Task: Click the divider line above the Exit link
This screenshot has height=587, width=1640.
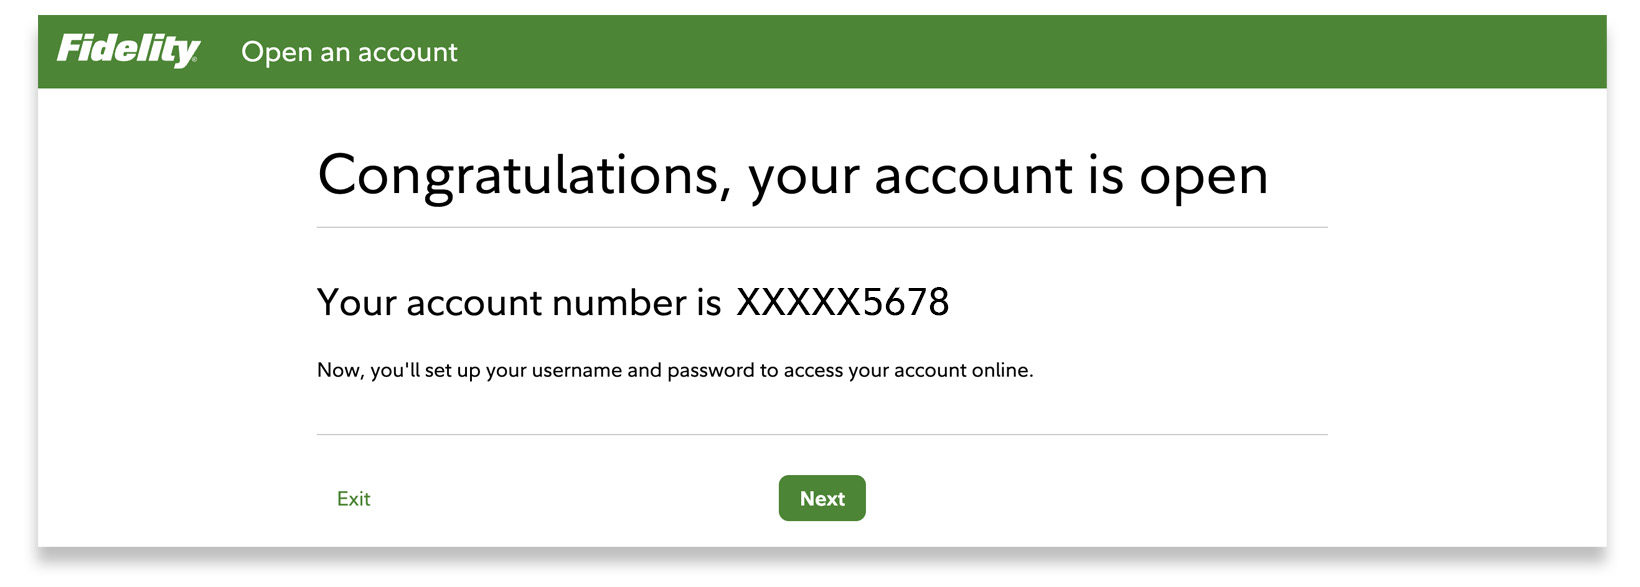Action: pyautogui.click(x=822, y=435)
